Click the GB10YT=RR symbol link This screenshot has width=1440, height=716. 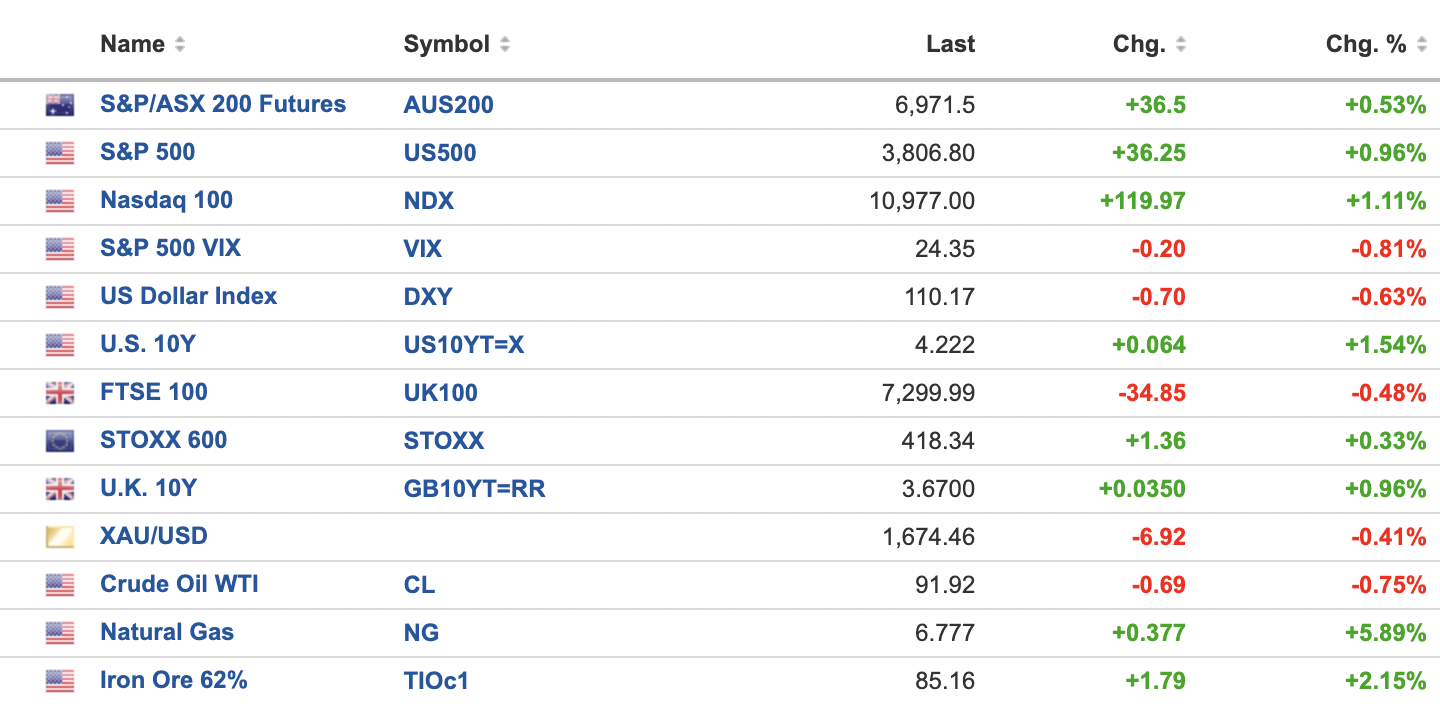[x=474, y=489]
